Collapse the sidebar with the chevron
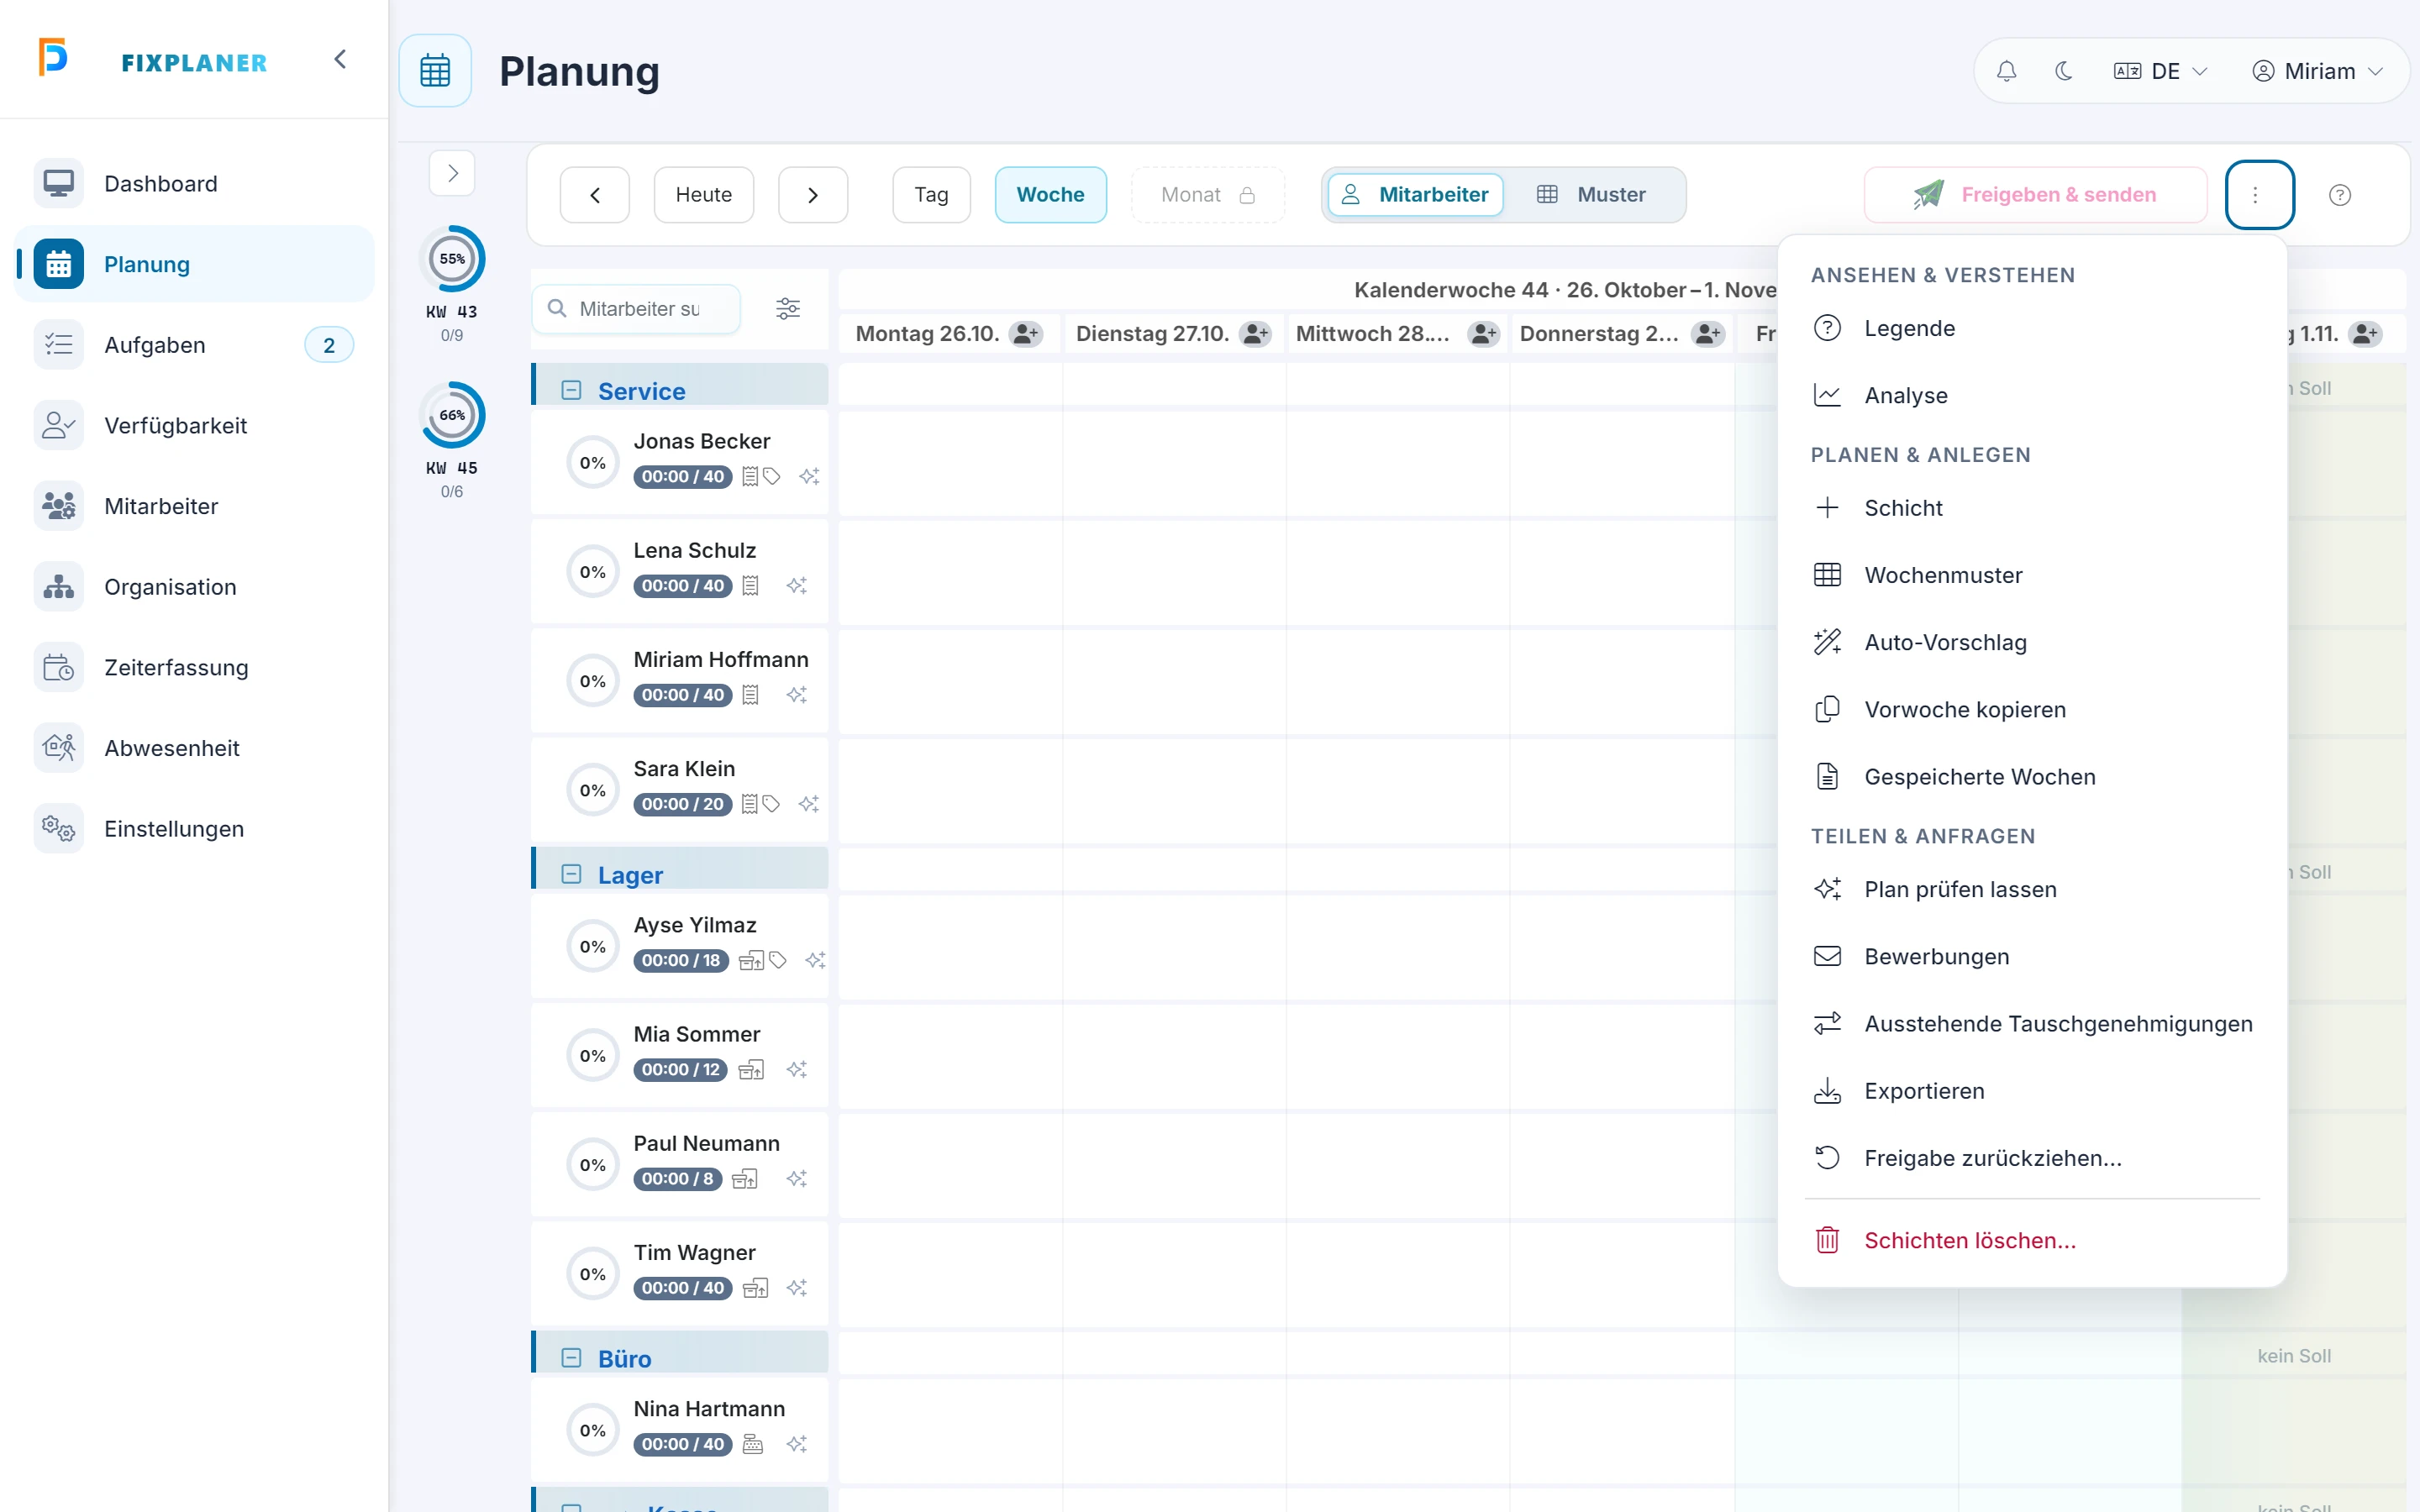This screenshot has width=2420, height=1512. pyautogui.click(x=340, y=60)
